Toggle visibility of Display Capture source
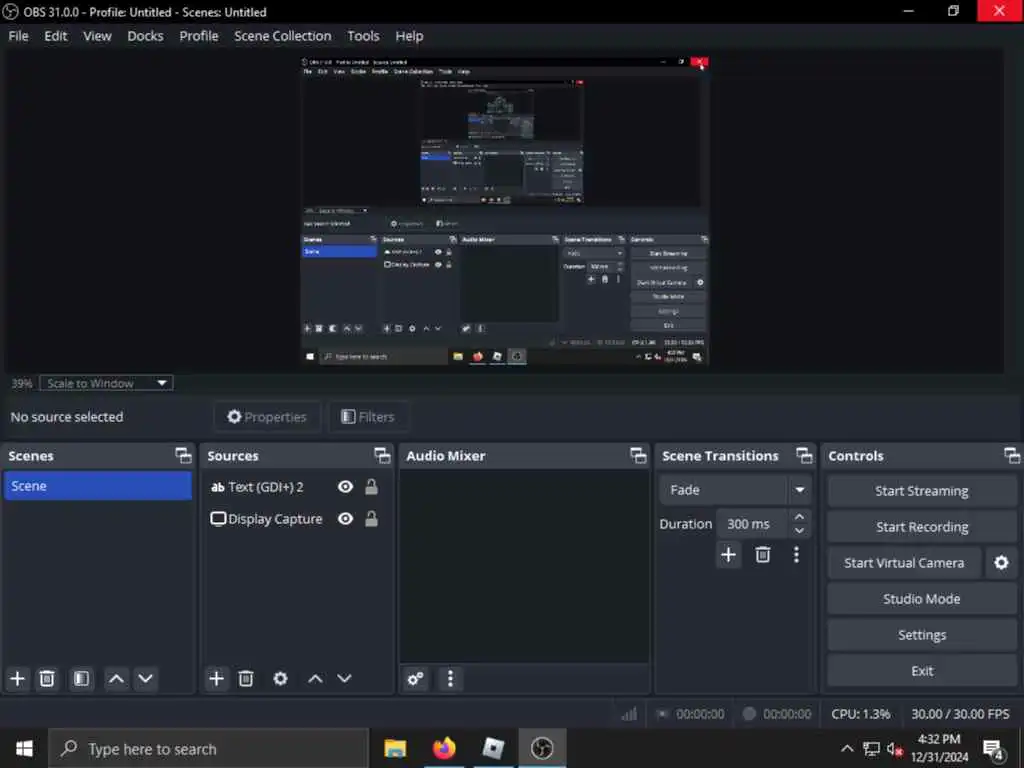 (x=345, y=519)
